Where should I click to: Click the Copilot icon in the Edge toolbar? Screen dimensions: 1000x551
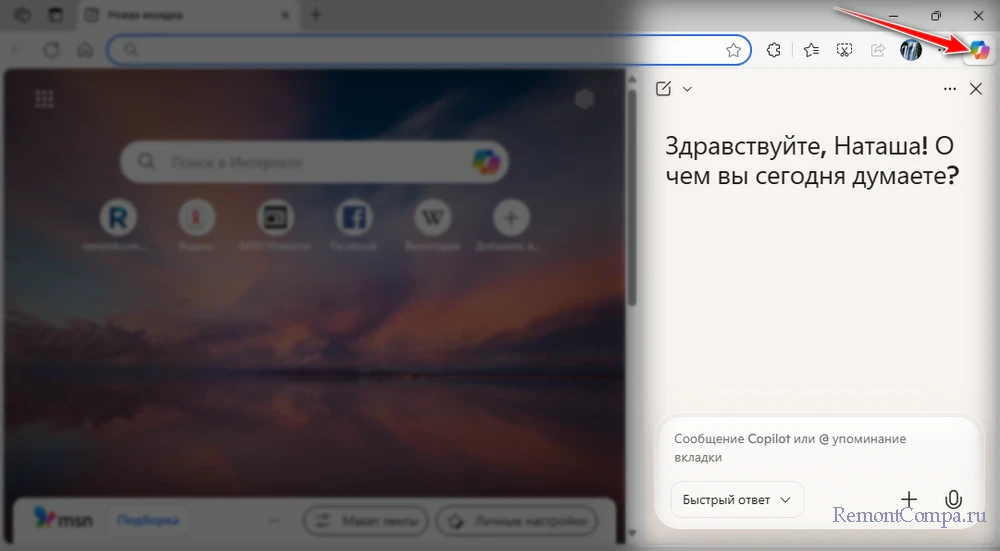pos(979,50)
